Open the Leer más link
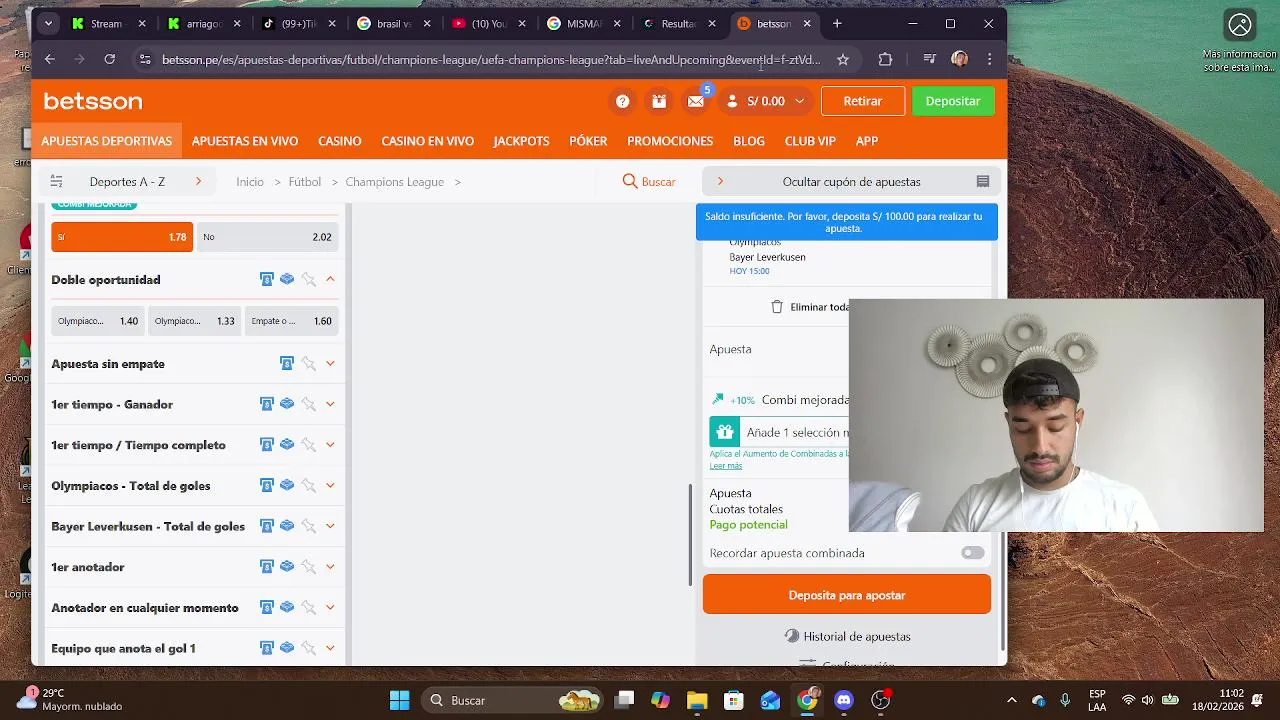Image resolution: width=1280 pixels, height=720 pixels. point(726,466)
